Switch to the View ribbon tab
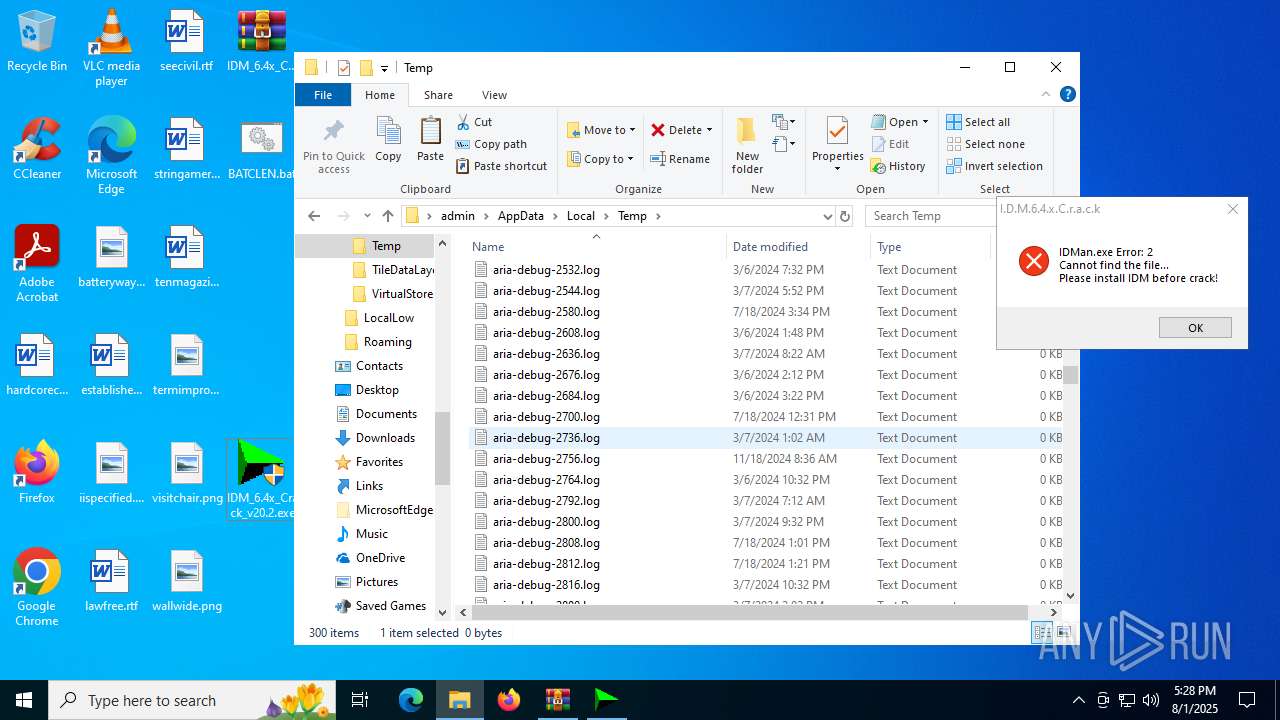Image resolution: width=1280 pixels, height=720 pixels. coord(494,95)
